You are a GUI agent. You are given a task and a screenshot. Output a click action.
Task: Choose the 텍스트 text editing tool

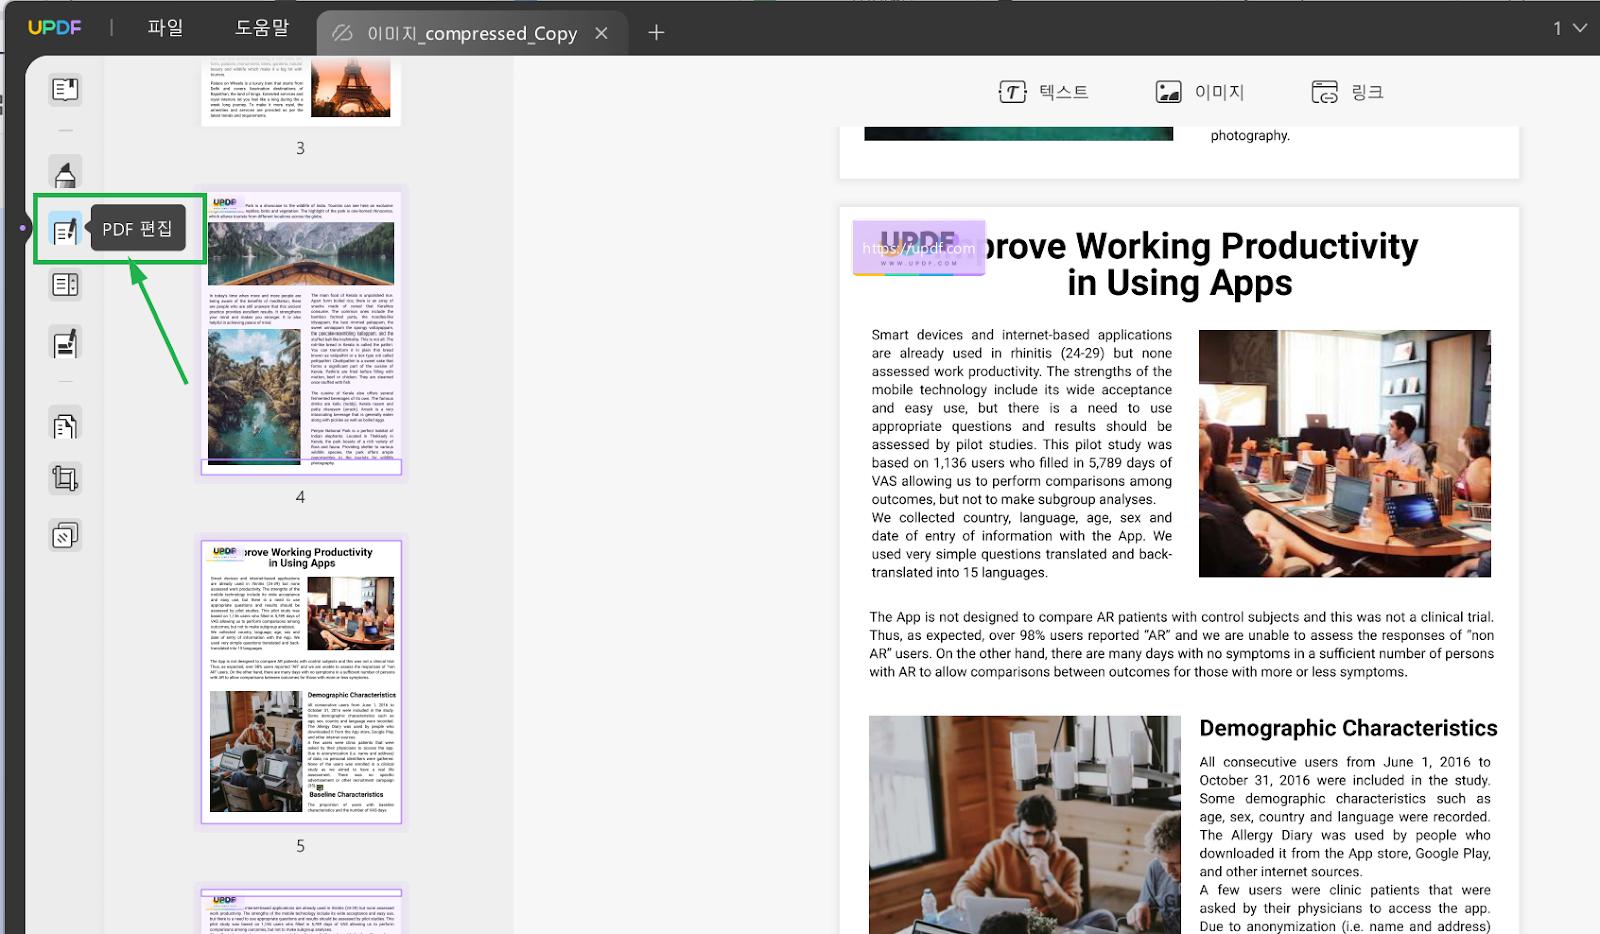pos(1043,92)
